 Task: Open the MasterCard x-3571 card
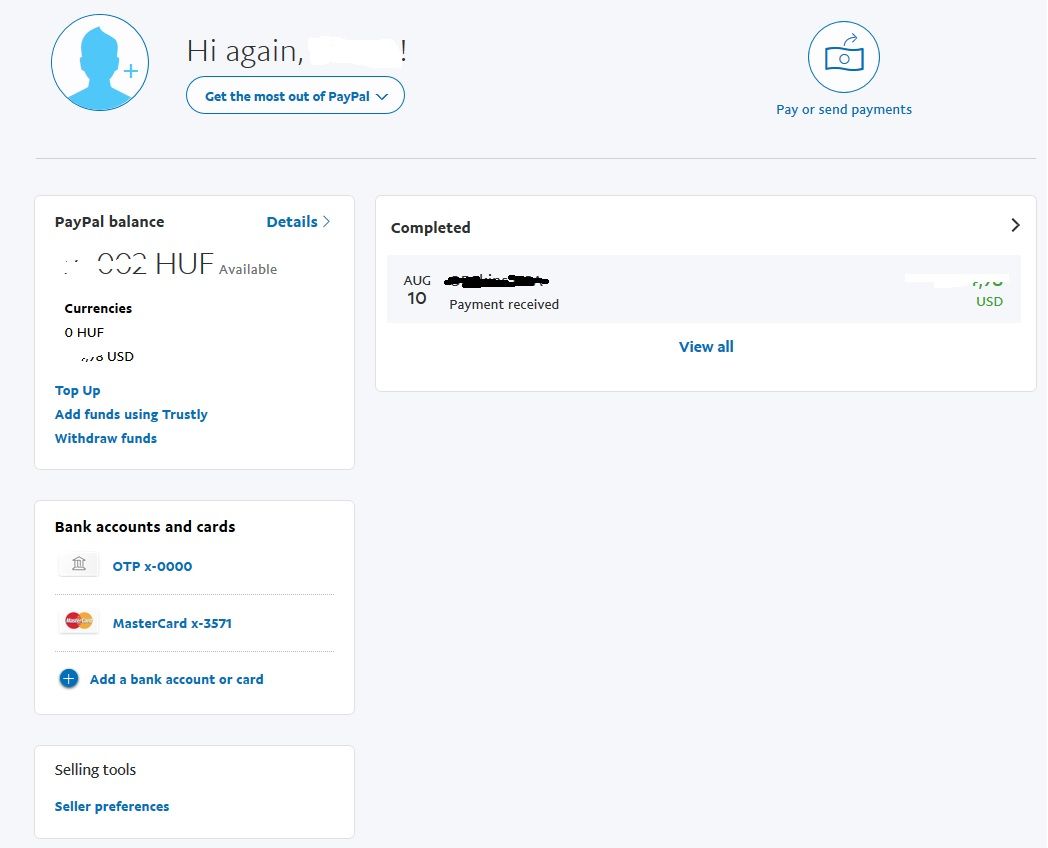coord(172,623)
